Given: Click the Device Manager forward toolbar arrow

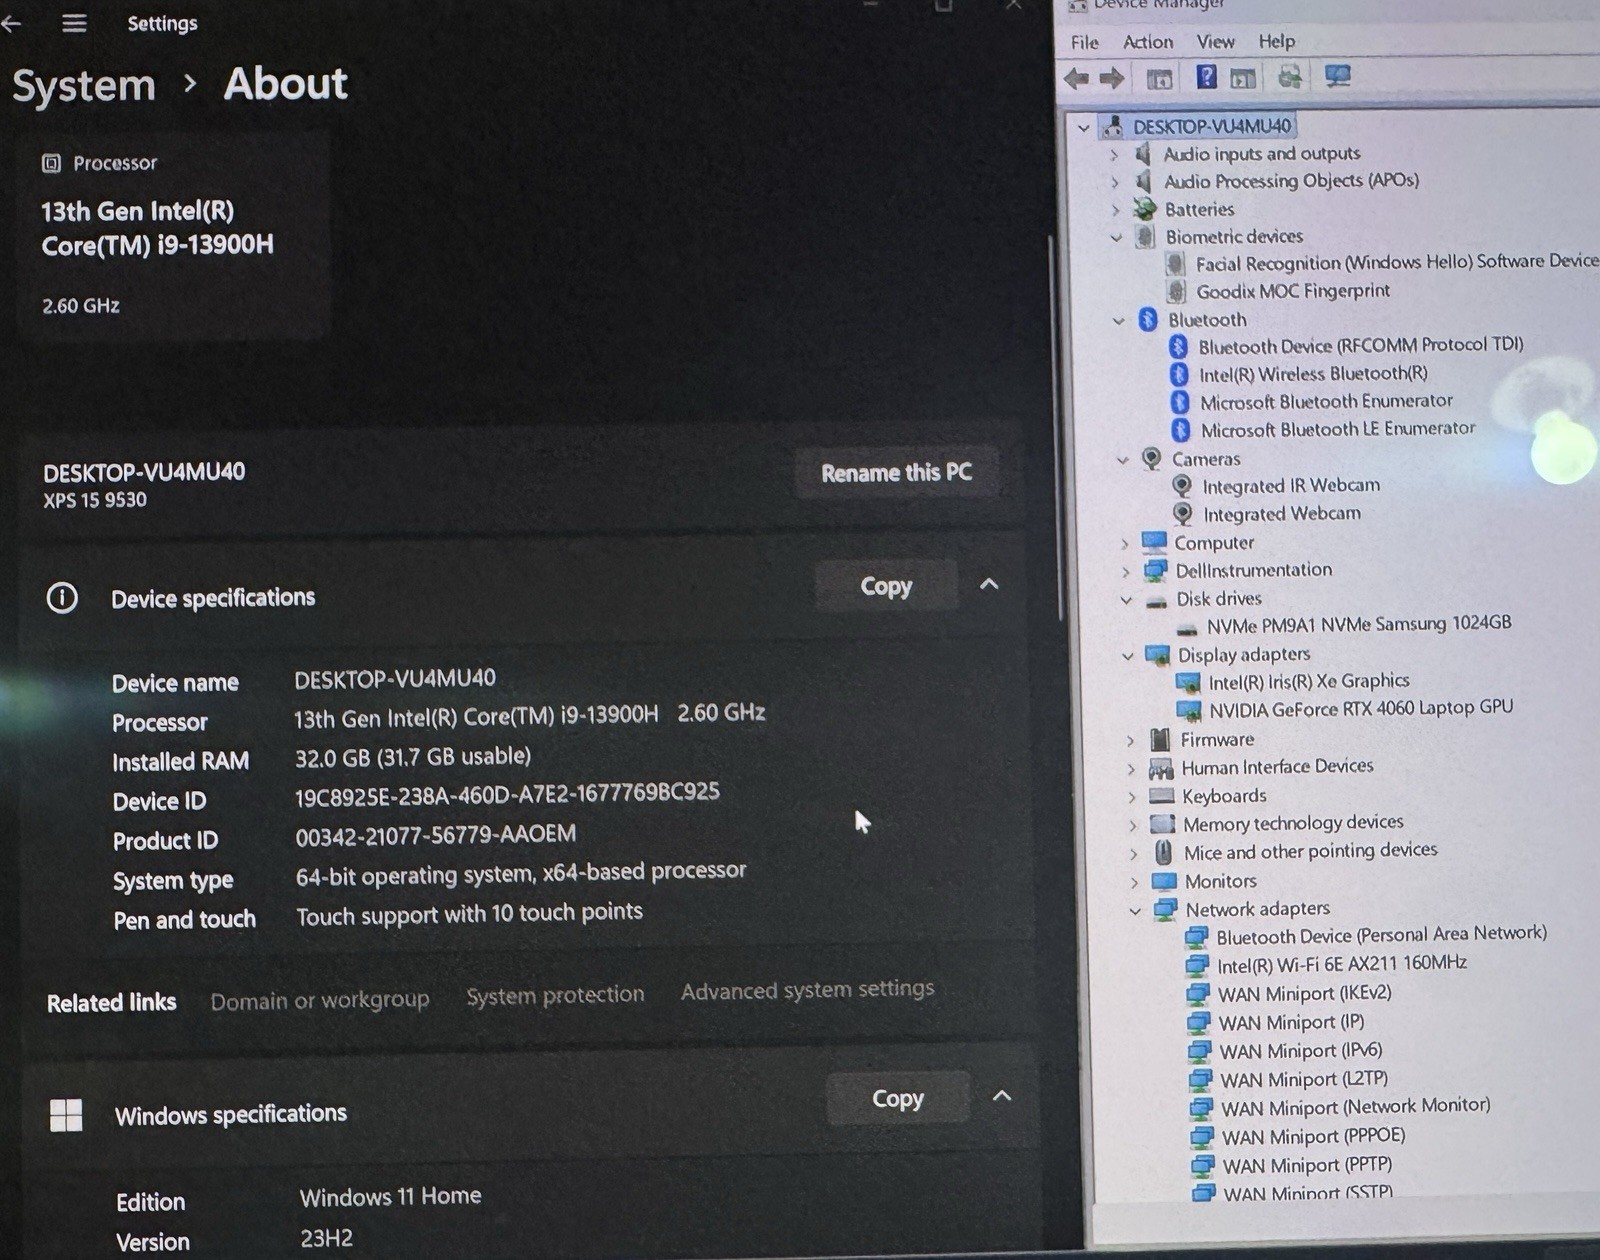Looking at the screenshot, I should (1111, 78).
